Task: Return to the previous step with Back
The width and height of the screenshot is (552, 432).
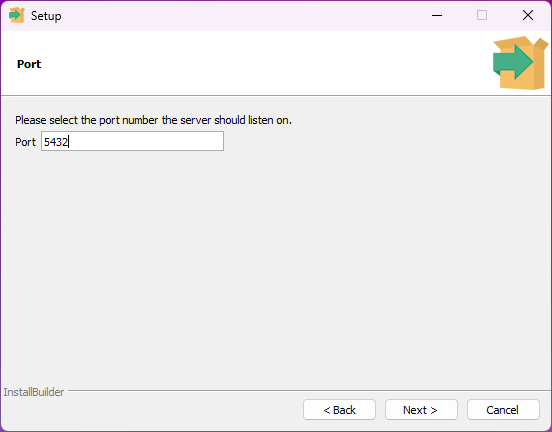Action: [x=339, y=409]
